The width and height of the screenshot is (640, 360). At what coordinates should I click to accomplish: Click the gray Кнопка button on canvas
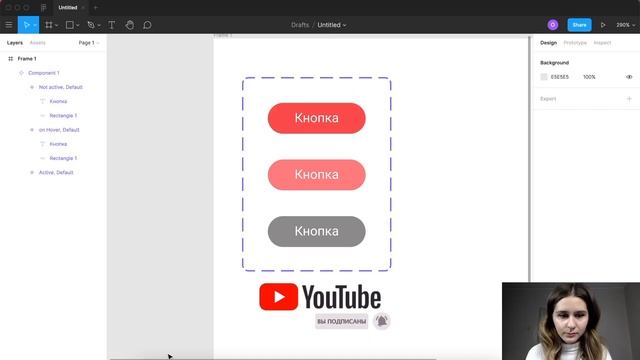(316, 231)
